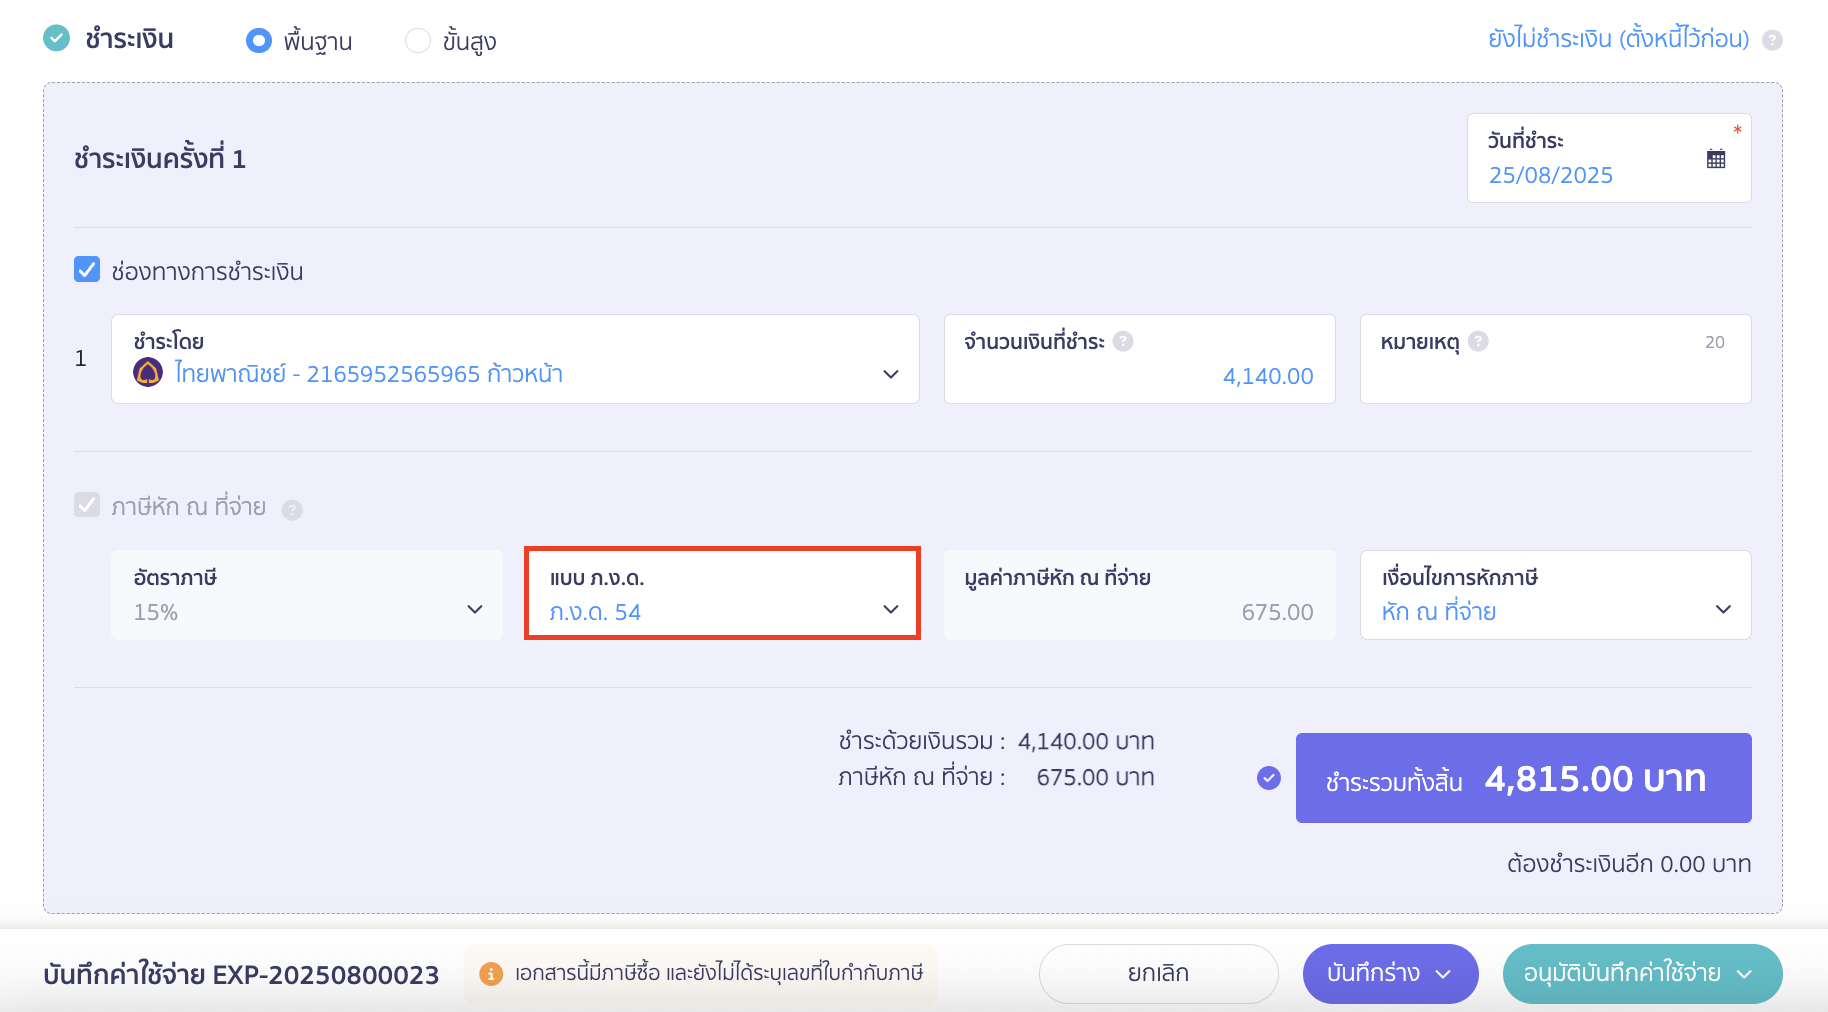Select the พื้นฐาน radio option

(259, 41)
